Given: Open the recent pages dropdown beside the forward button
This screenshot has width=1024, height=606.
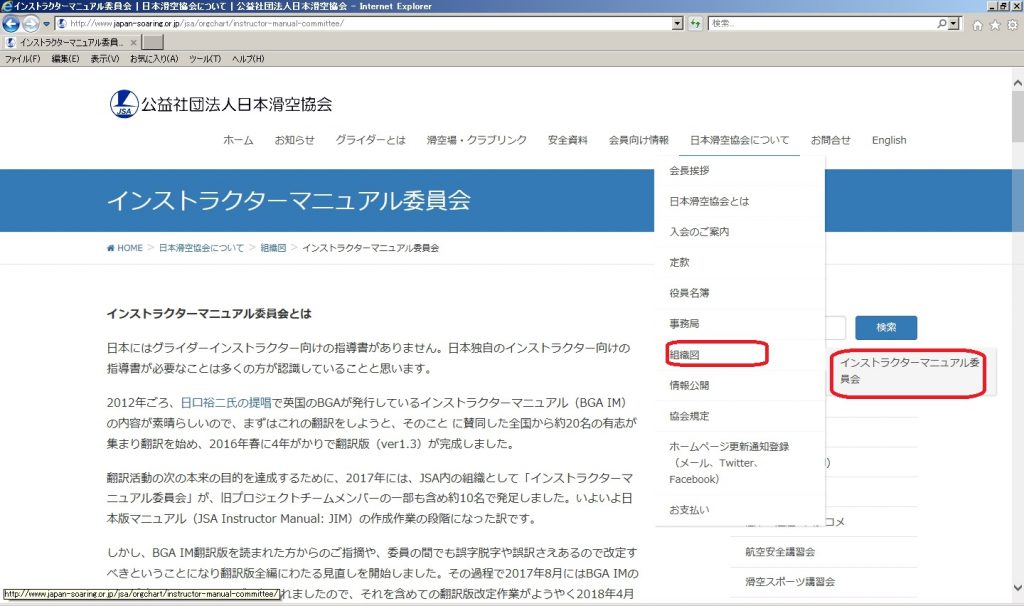Looking at the screenshot, I should 46,24.
